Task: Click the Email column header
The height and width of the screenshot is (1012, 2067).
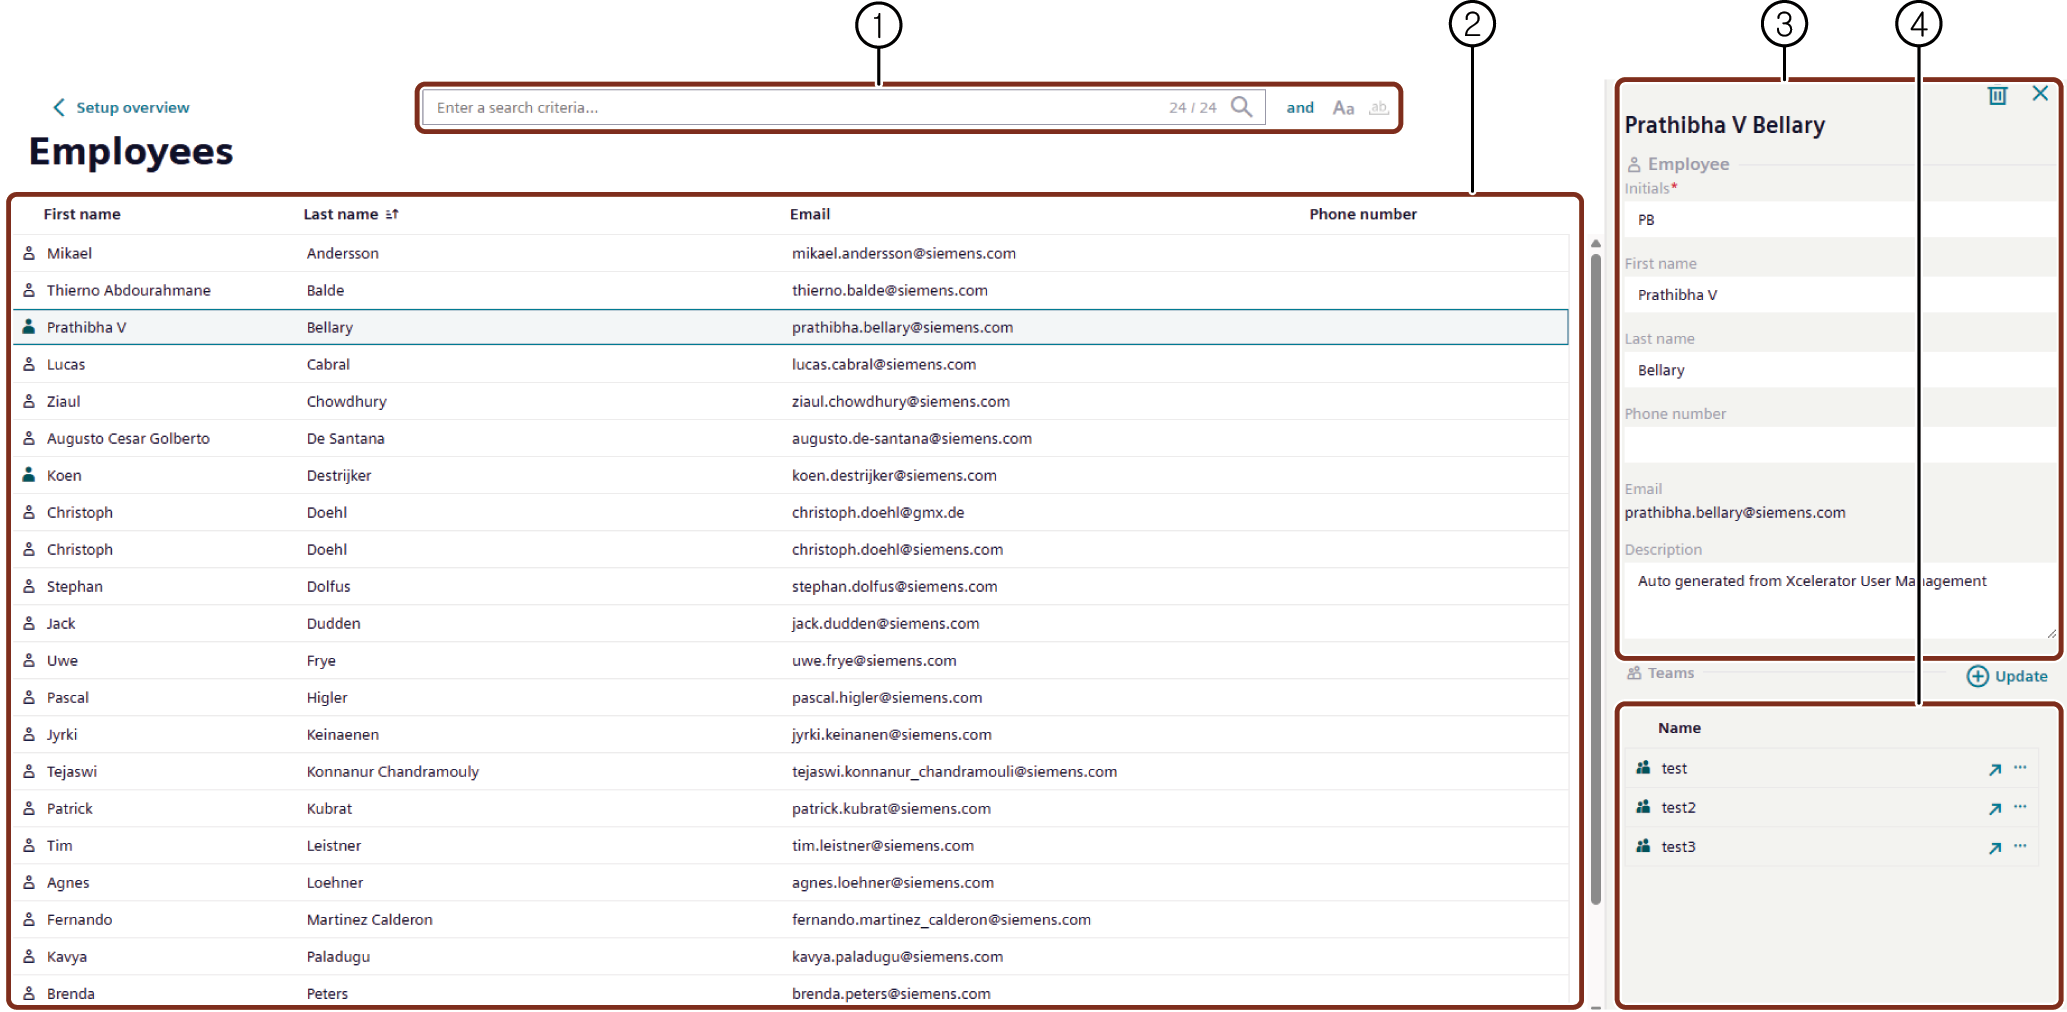Action: pyautogui.click(x=809, y=214)
